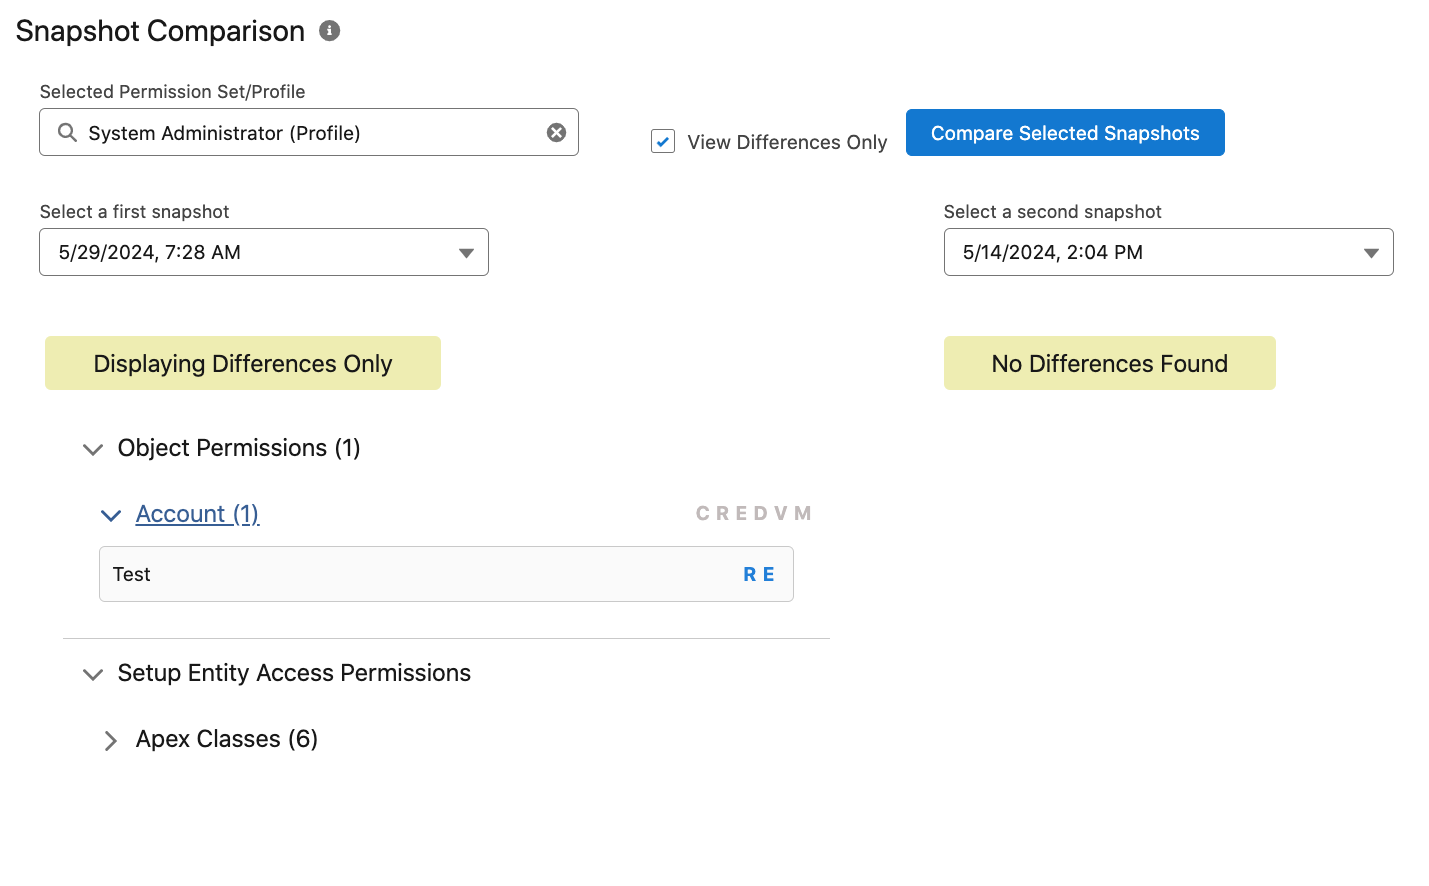Click the 'Selected Permission Set/Profile' label
The image size is (1429, 886).
point(172,92)
